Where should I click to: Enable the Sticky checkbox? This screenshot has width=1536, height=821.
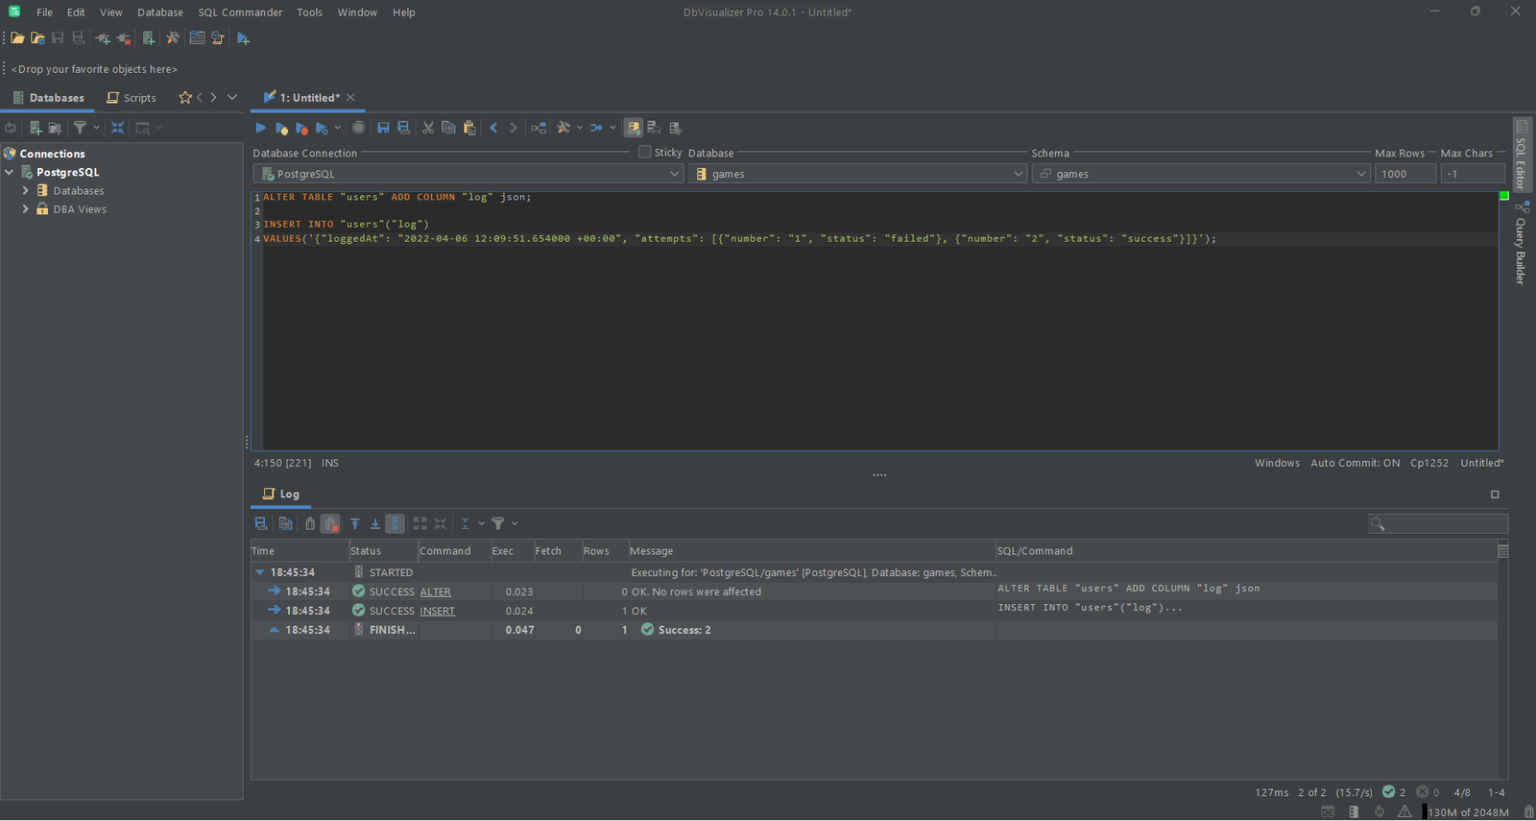(646, 152)
